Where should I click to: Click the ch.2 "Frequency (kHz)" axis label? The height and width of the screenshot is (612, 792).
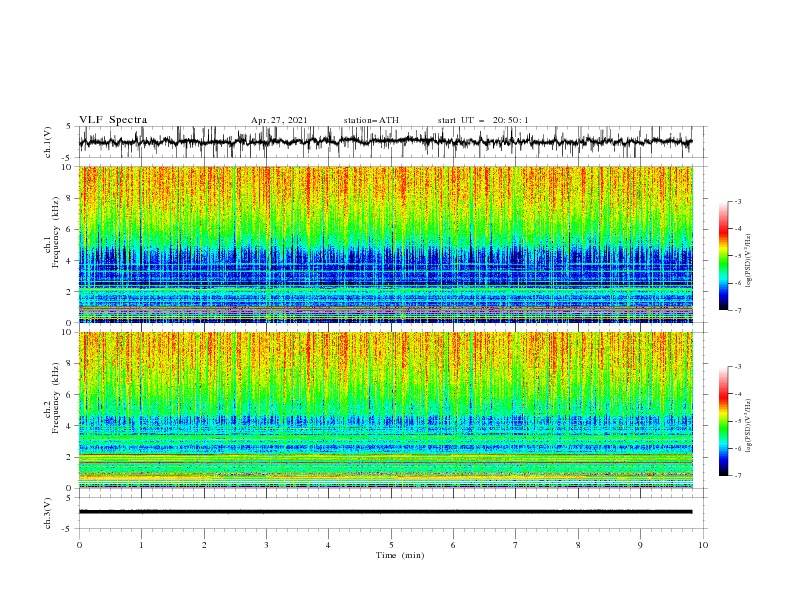tap(55, 398)
